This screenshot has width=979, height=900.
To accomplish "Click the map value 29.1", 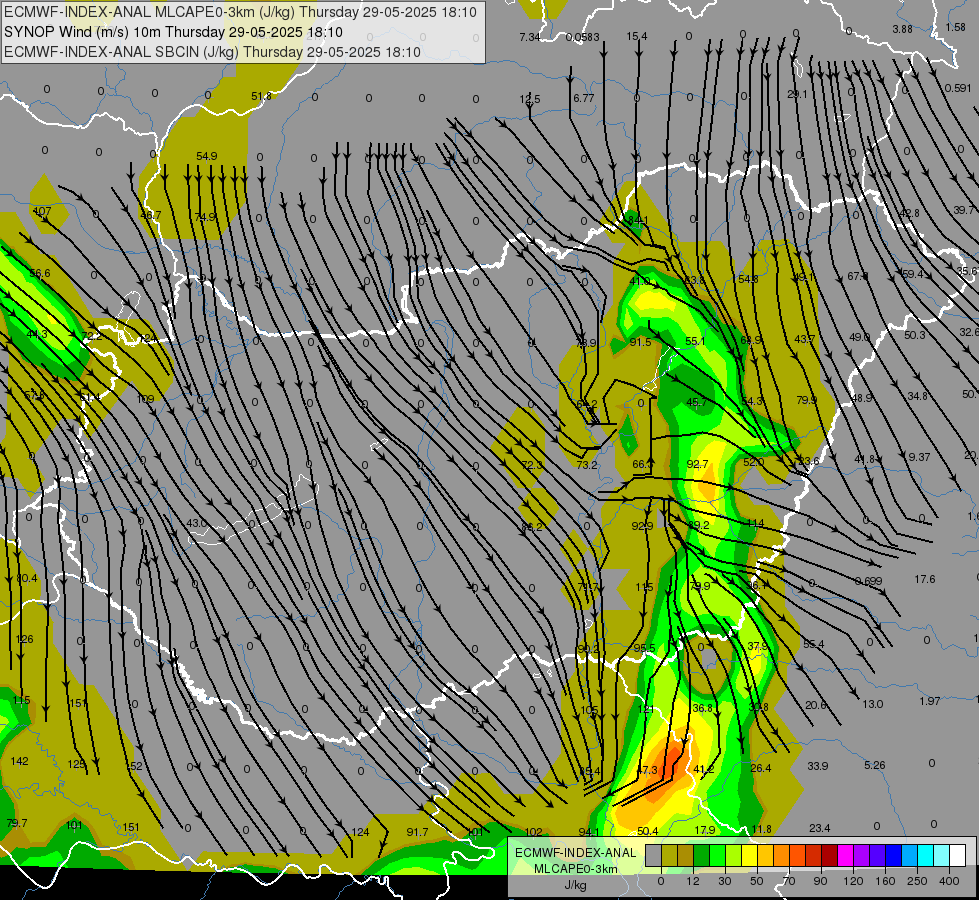I will click(797, 94).
